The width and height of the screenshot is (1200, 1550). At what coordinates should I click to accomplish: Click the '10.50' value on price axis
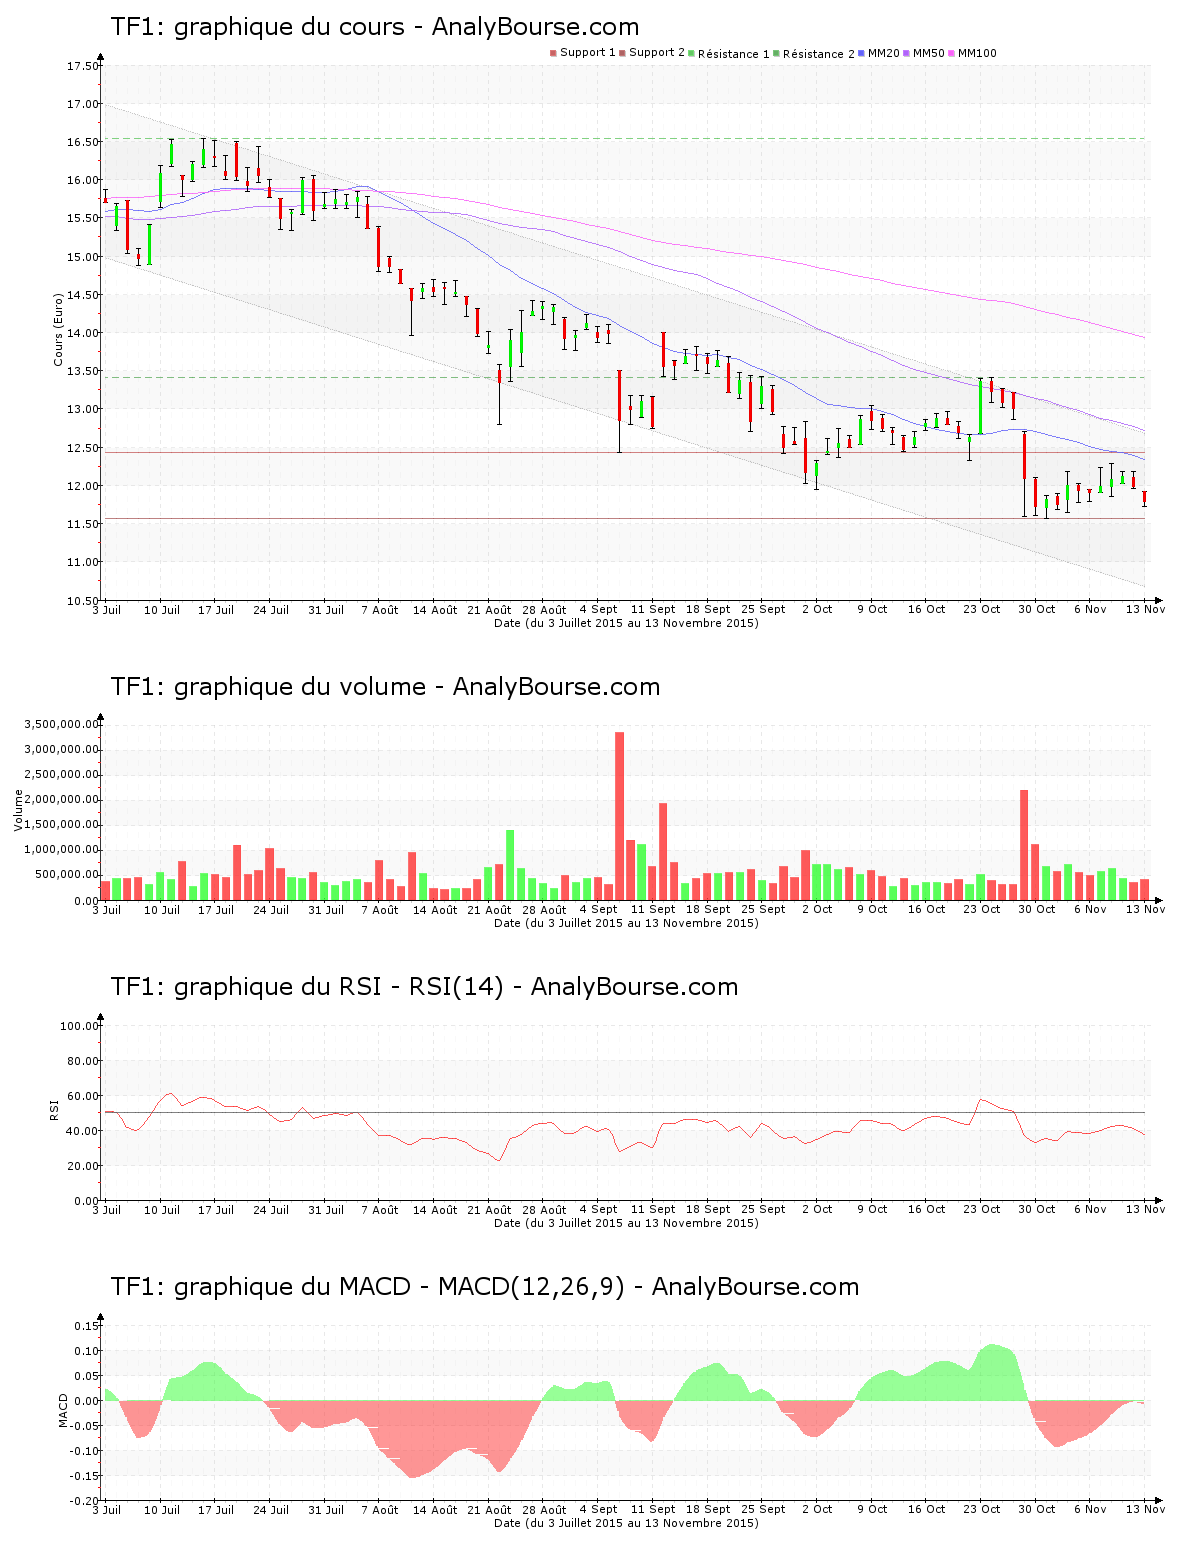click(82, 601)
